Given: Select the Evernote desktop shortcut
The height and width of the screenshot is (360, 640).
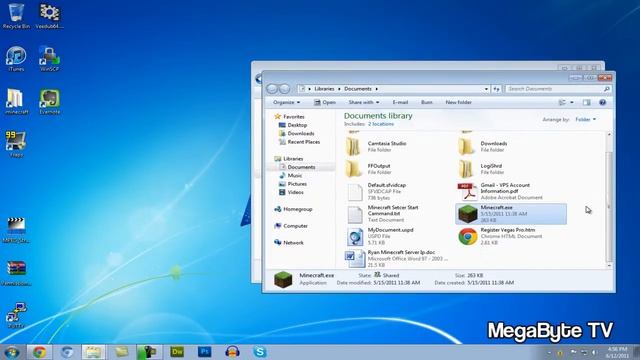Looking at the screenshot, I should [49, 102].
